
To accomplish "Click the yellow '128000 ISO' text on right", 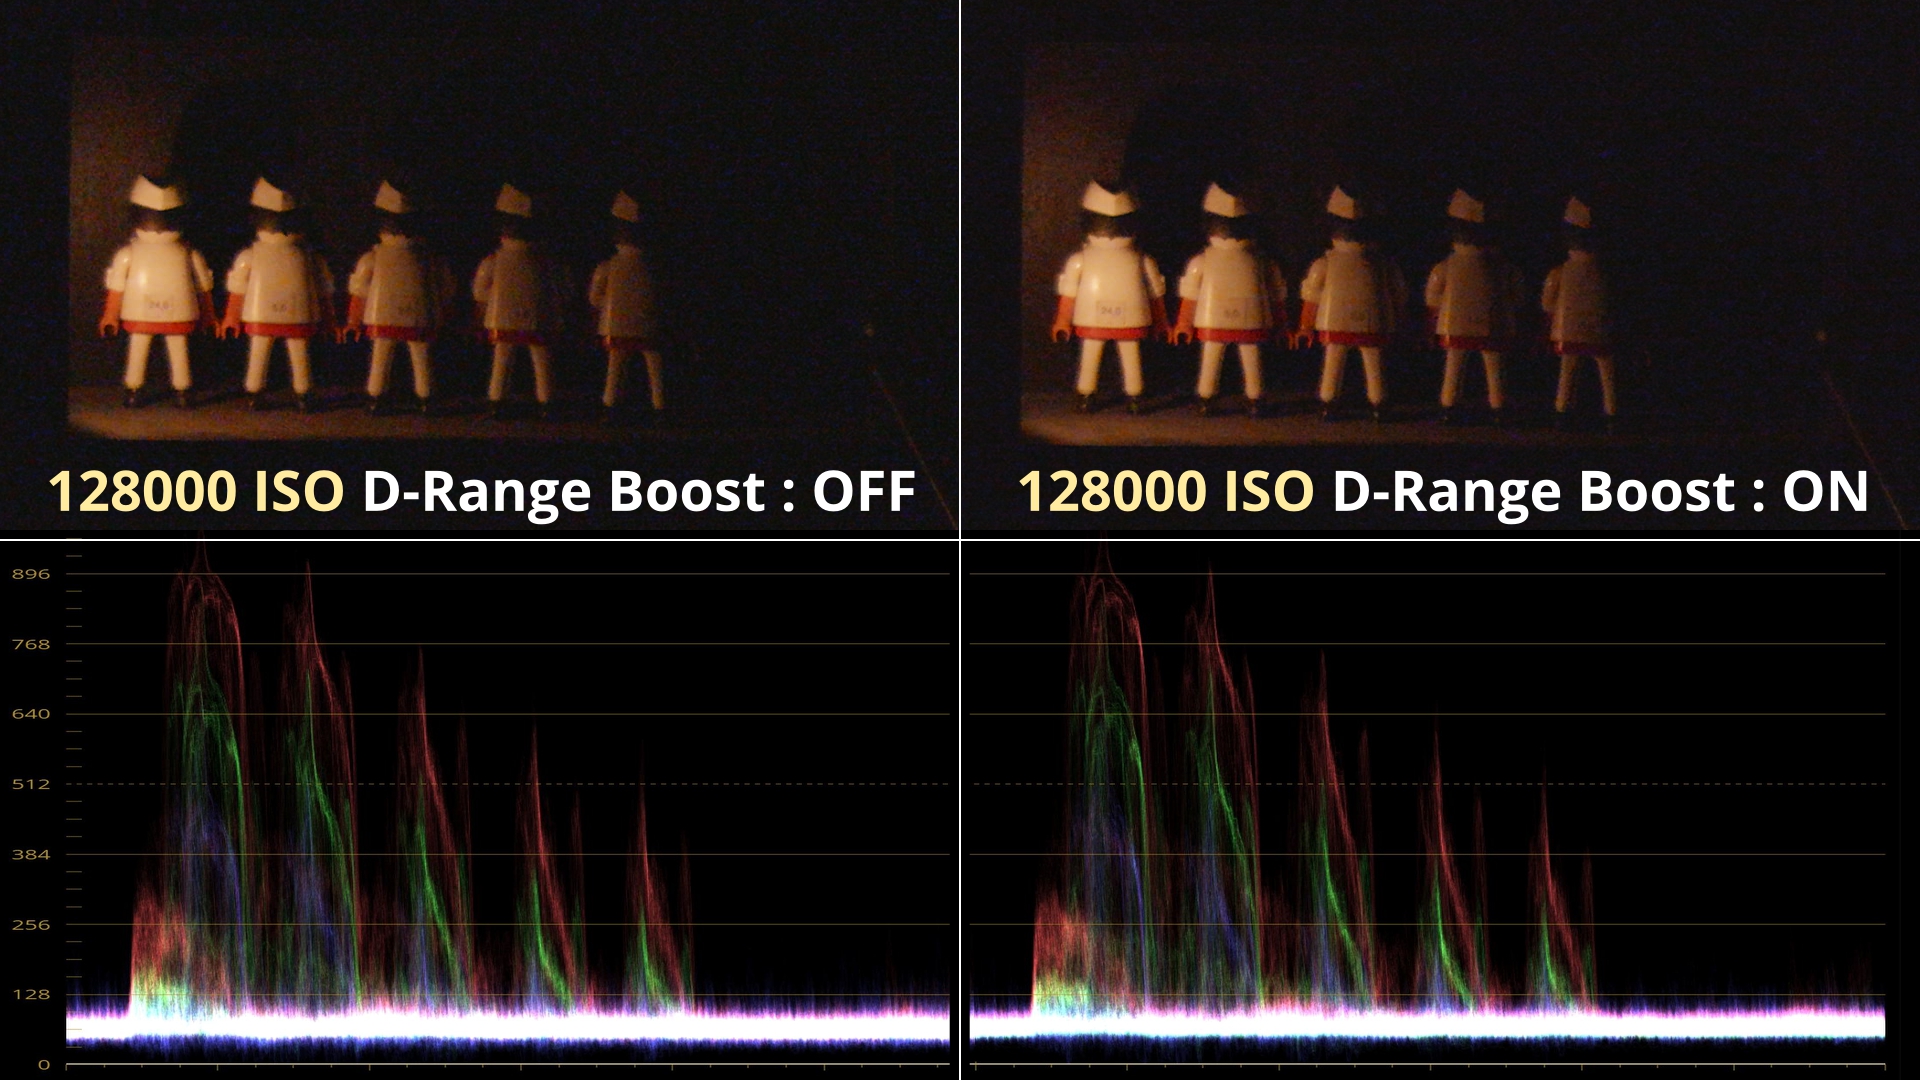I will (1166, 492).
